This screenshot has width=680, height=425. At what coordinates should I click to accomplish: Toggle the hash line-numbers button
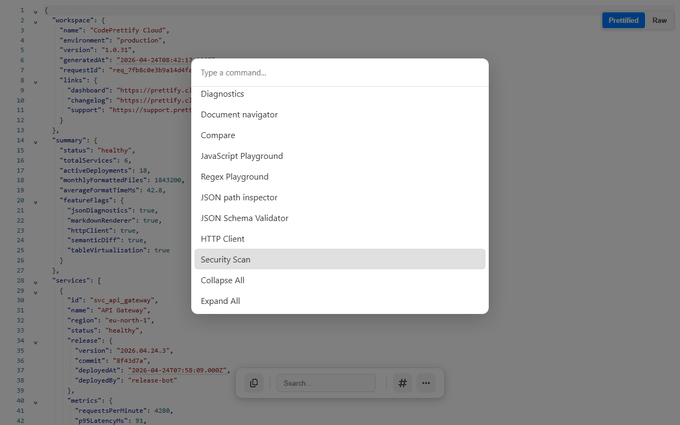coord(402,383)
